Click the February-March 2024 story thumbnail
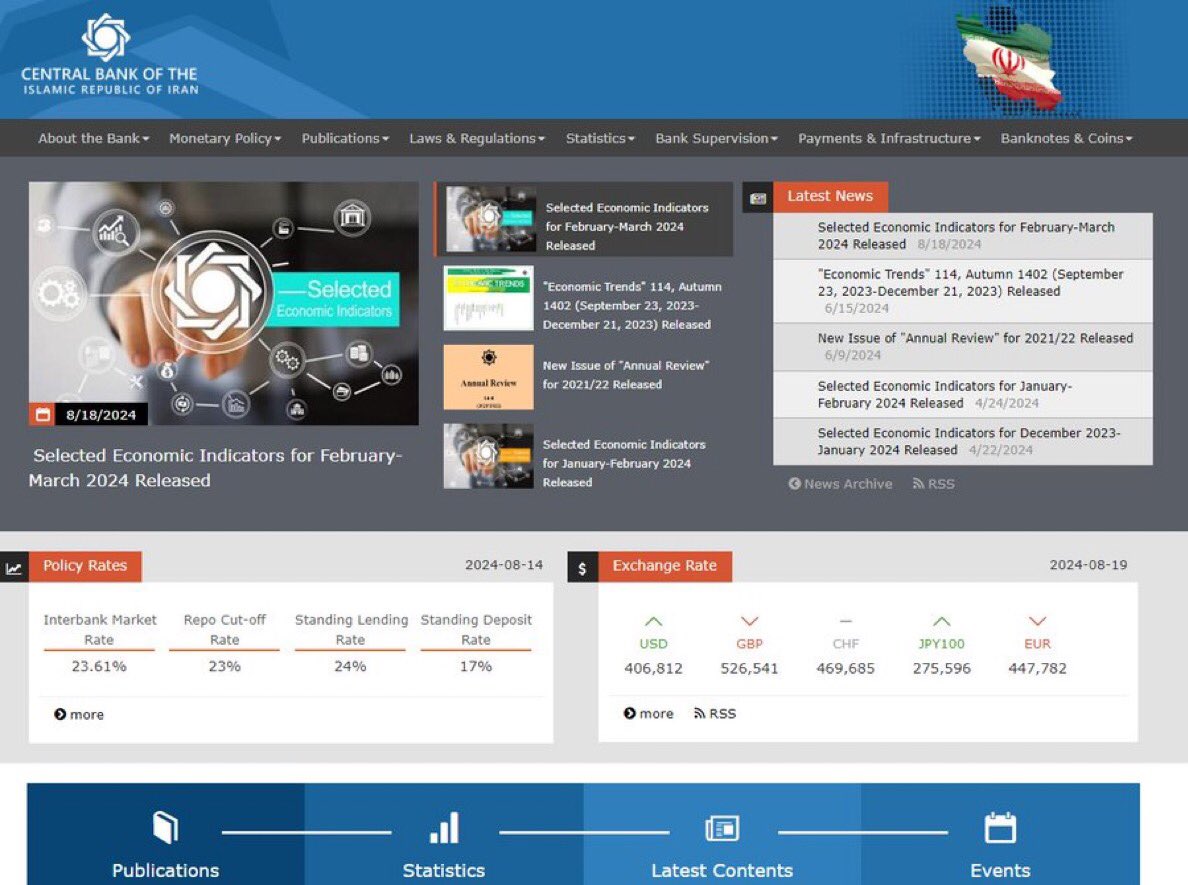1188x885 pixels. pos(491,219)
